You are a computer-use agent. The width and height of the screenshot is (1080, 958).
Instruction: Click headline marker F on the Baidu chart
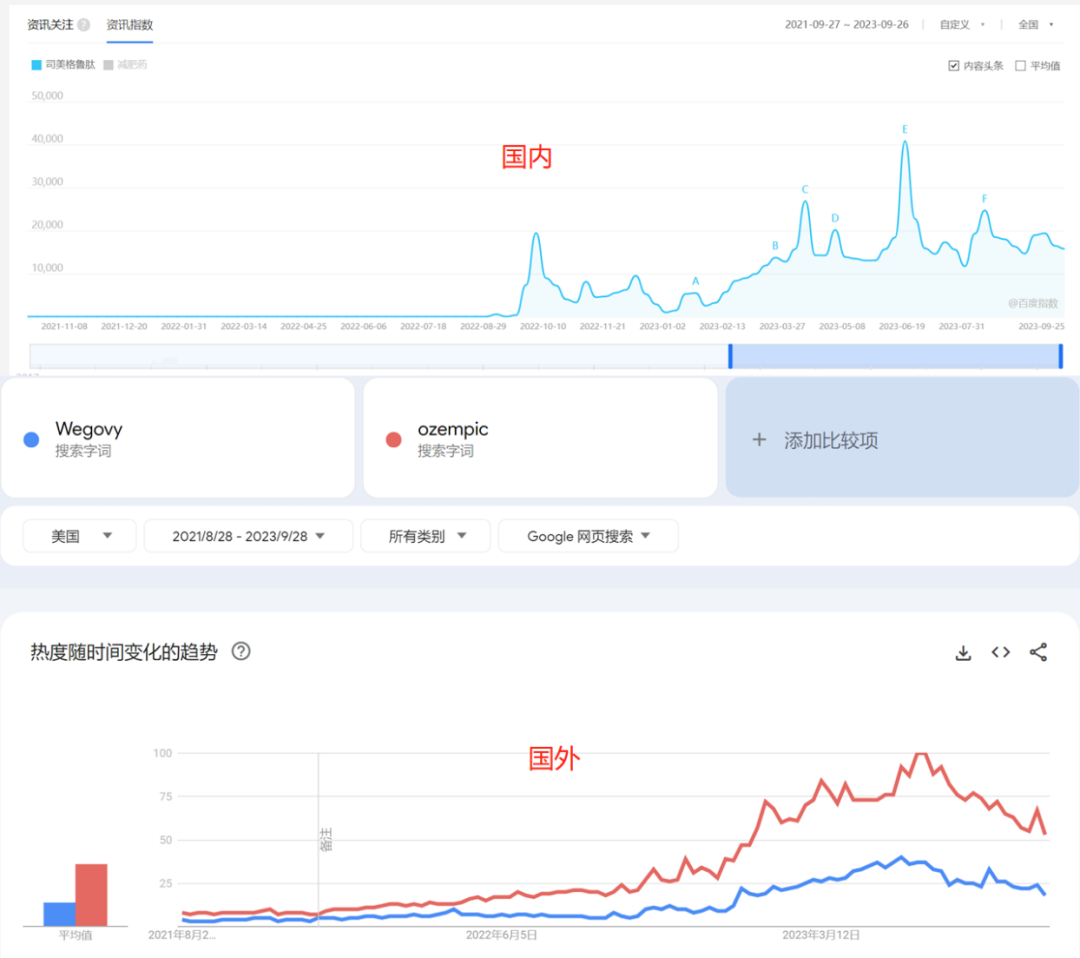(984, 198)
